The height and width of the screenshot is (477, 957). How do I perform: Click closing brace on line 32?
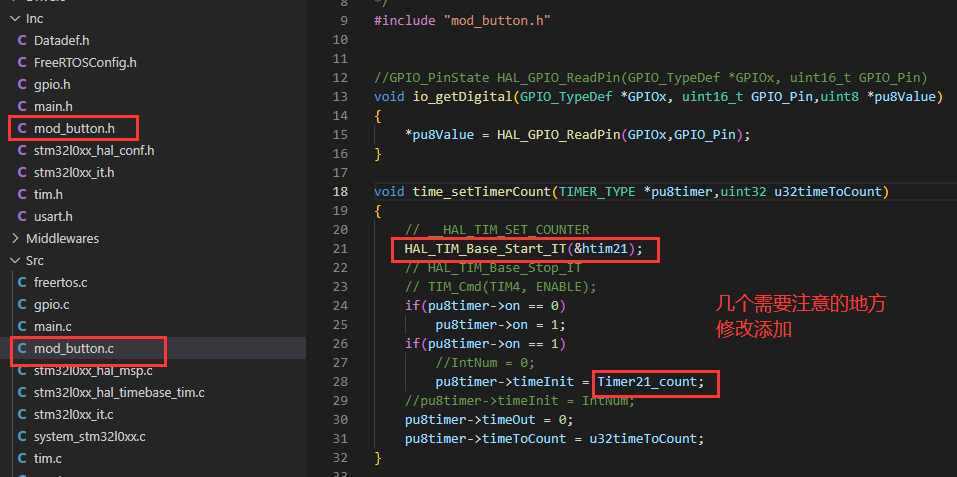pyautogui.click(x=378, y=457)
